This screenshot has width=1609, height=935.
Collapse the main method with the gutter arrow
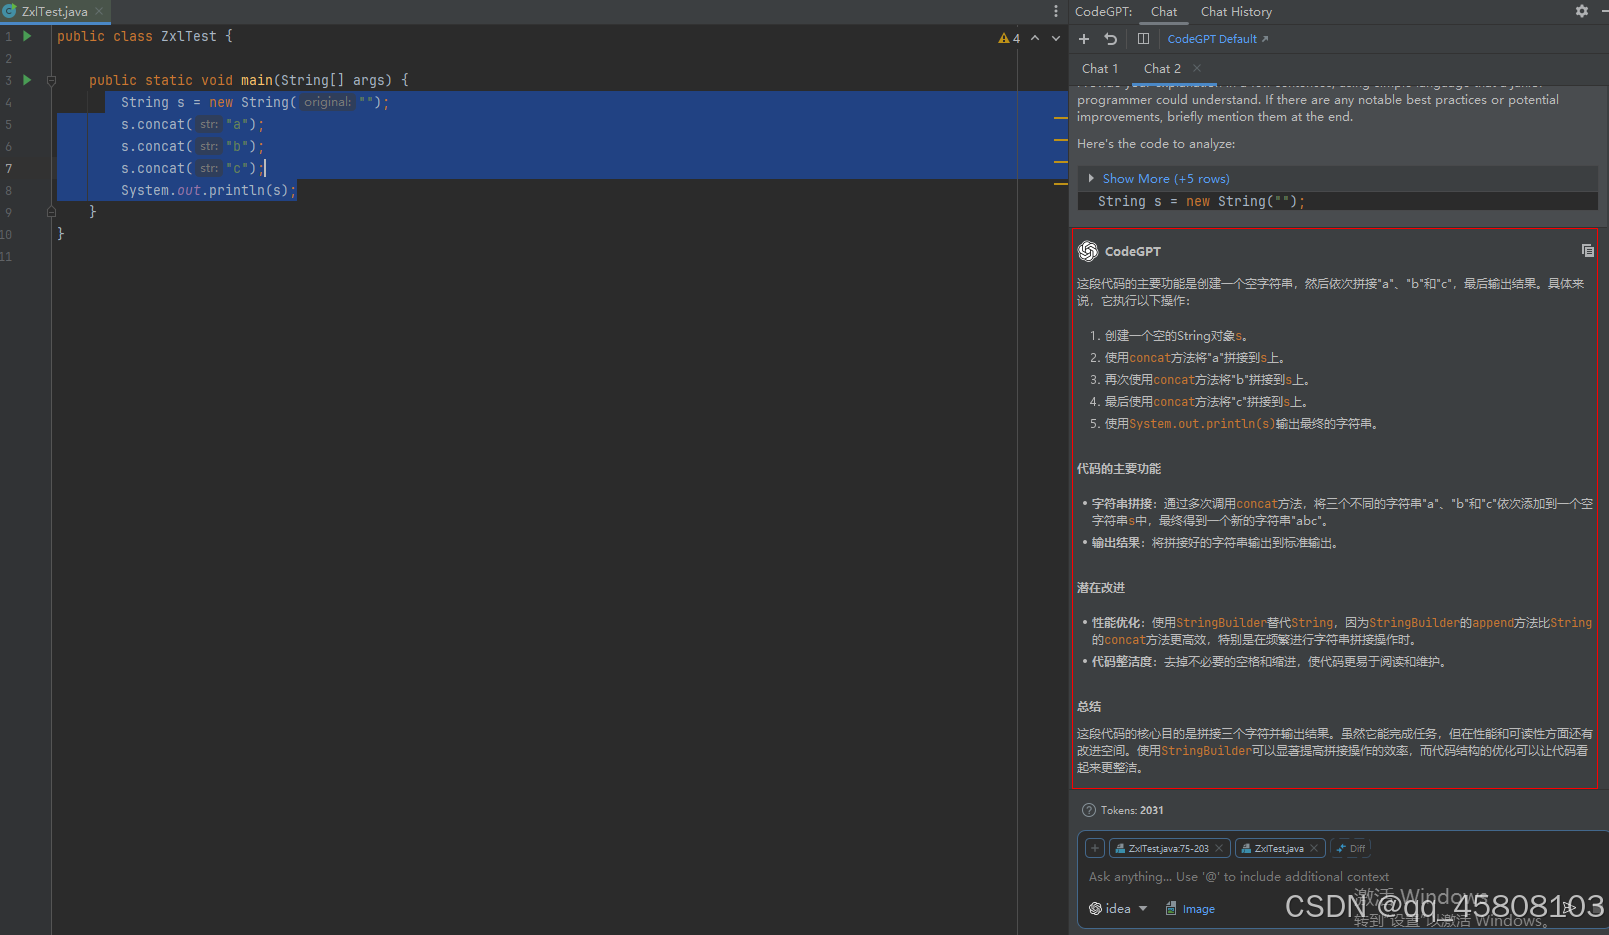point(51,80)
